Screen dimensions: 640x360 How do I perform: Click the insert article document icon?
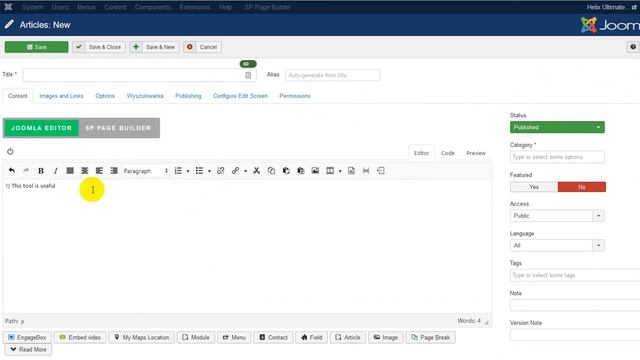coord(351,171)
